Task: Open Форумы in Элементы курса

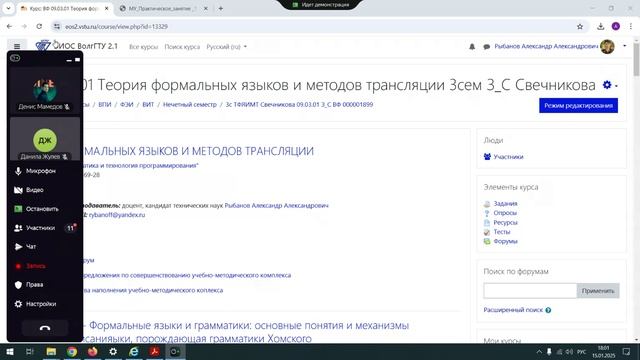Action: 505,241
